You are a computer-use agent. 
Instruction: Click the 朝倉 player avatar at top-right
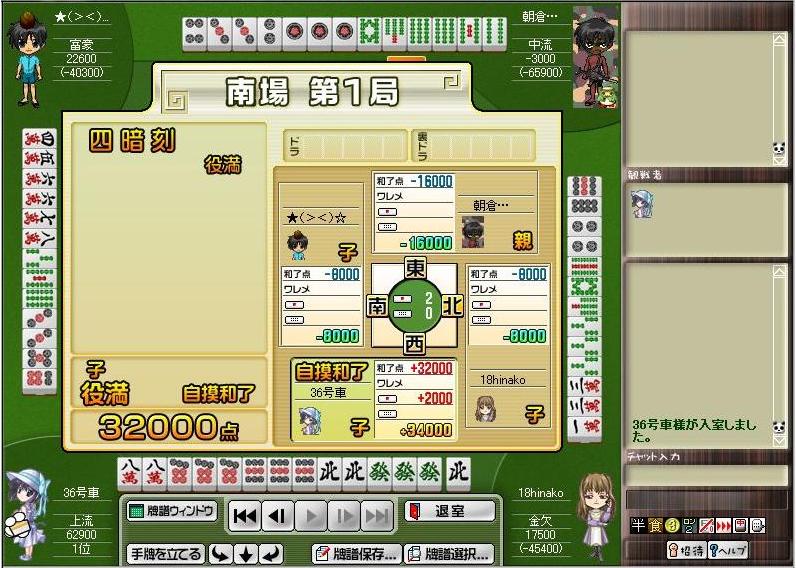[595, 56]
